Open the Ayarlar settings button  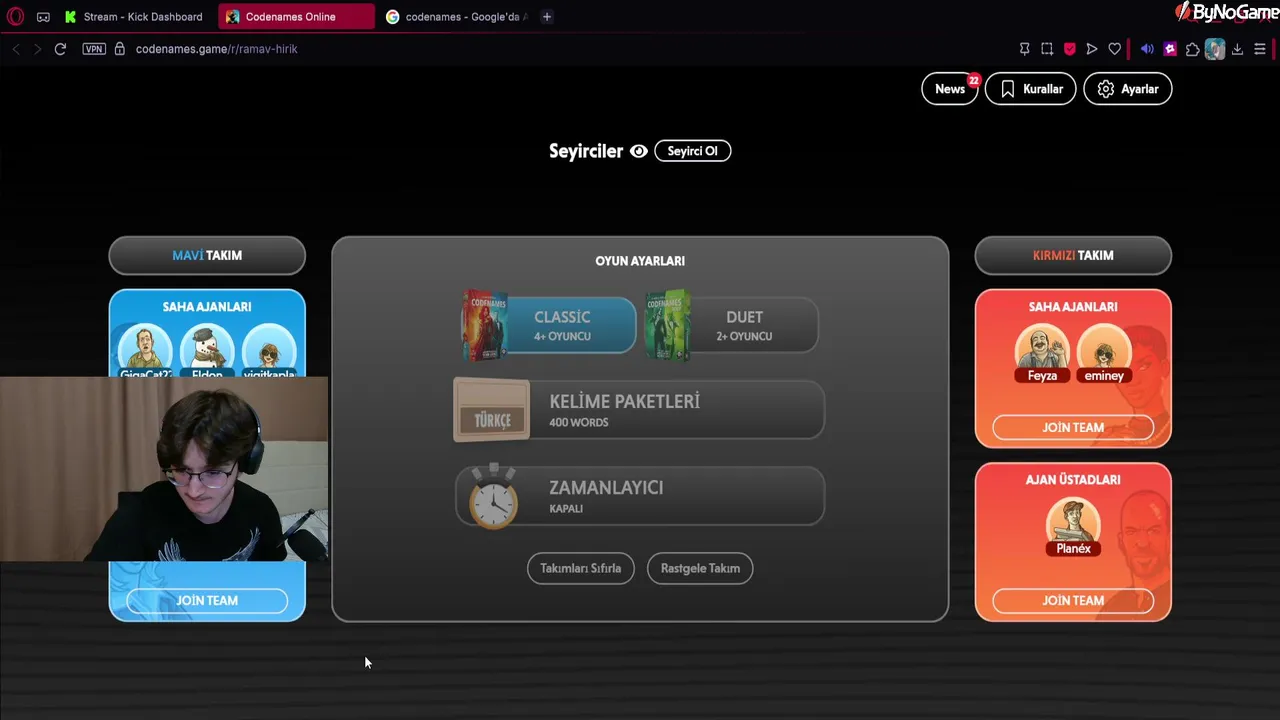[x=1128, y=89]
